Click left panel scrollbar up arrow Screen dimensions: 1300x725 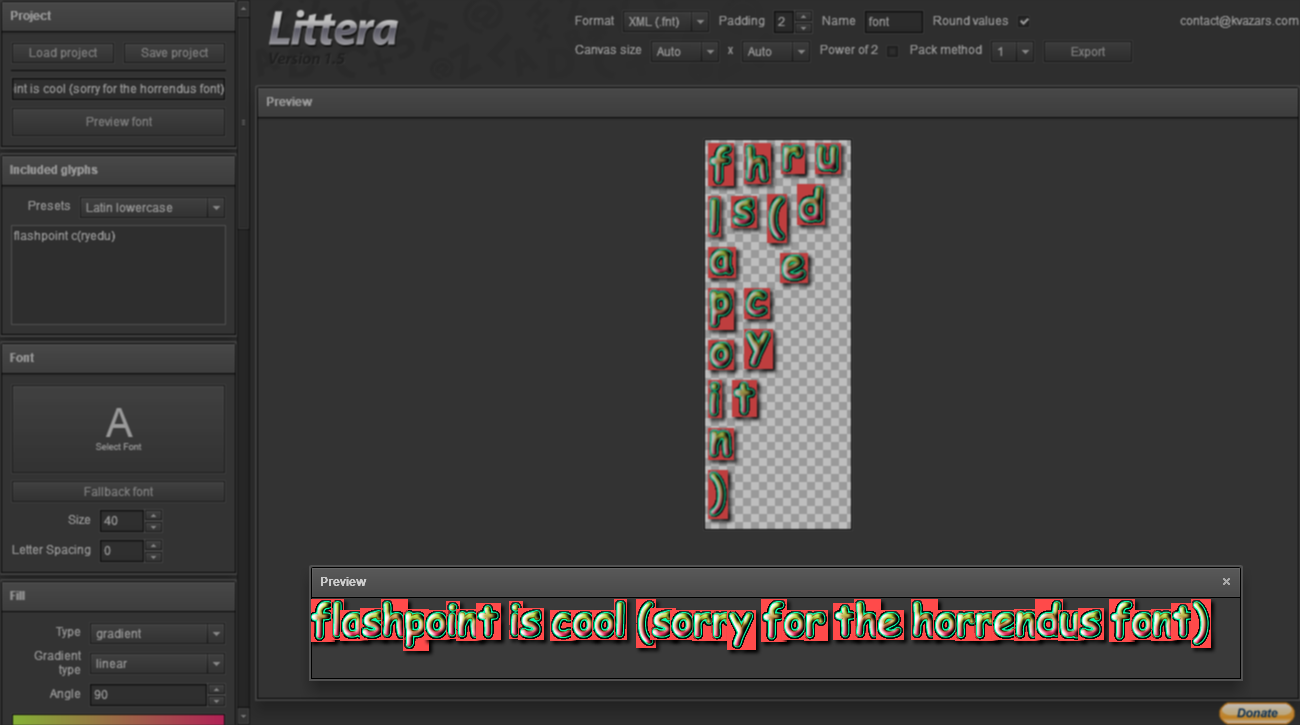(243, 8)
